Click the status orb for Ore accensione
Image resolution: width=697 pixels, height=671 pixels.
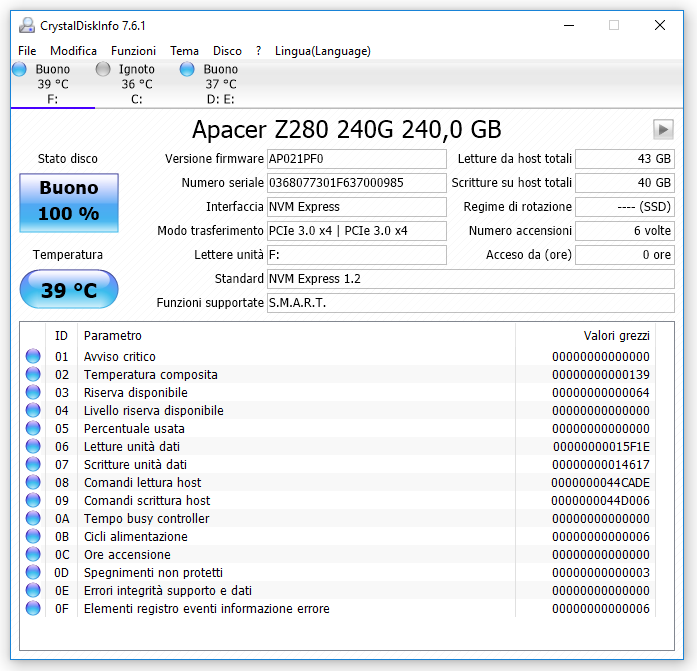(x=33, y=555)
